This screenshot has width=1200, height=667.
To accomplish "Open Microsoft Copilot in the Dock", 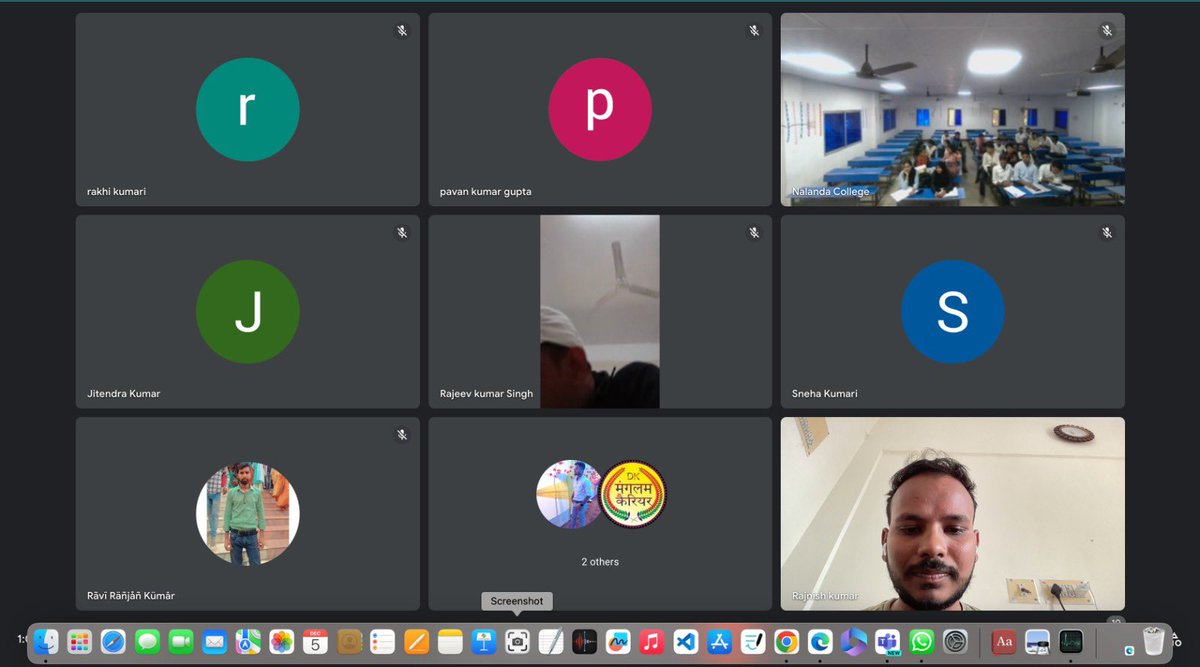I will pos(853,641).
